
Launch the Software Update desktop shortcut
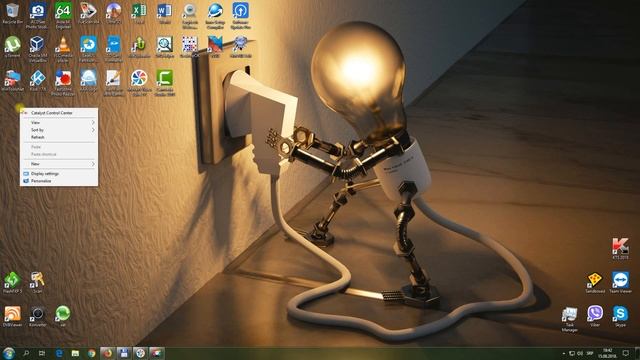(x=240, y=15)
